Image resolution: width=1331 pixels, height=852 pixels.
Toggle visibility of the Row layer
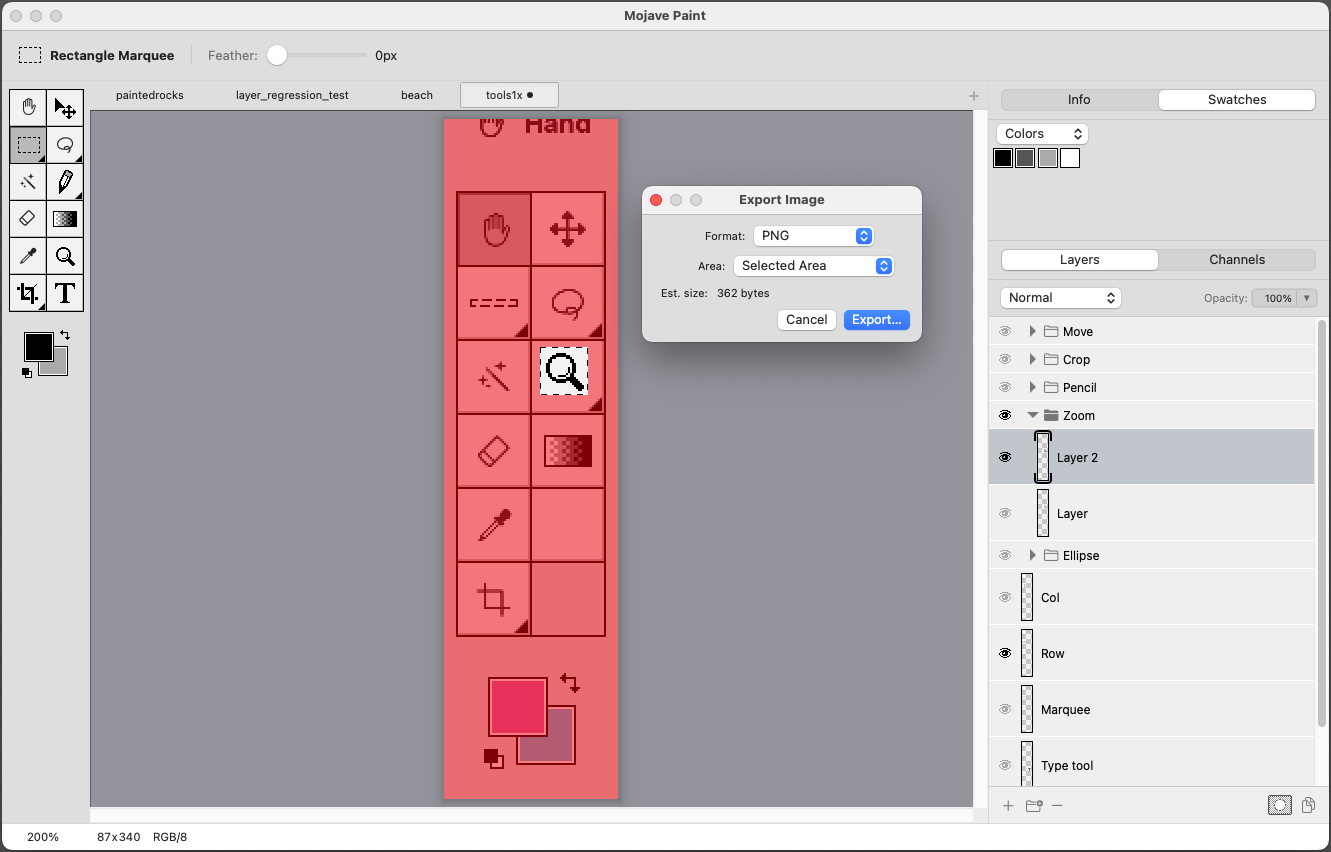1005,653
